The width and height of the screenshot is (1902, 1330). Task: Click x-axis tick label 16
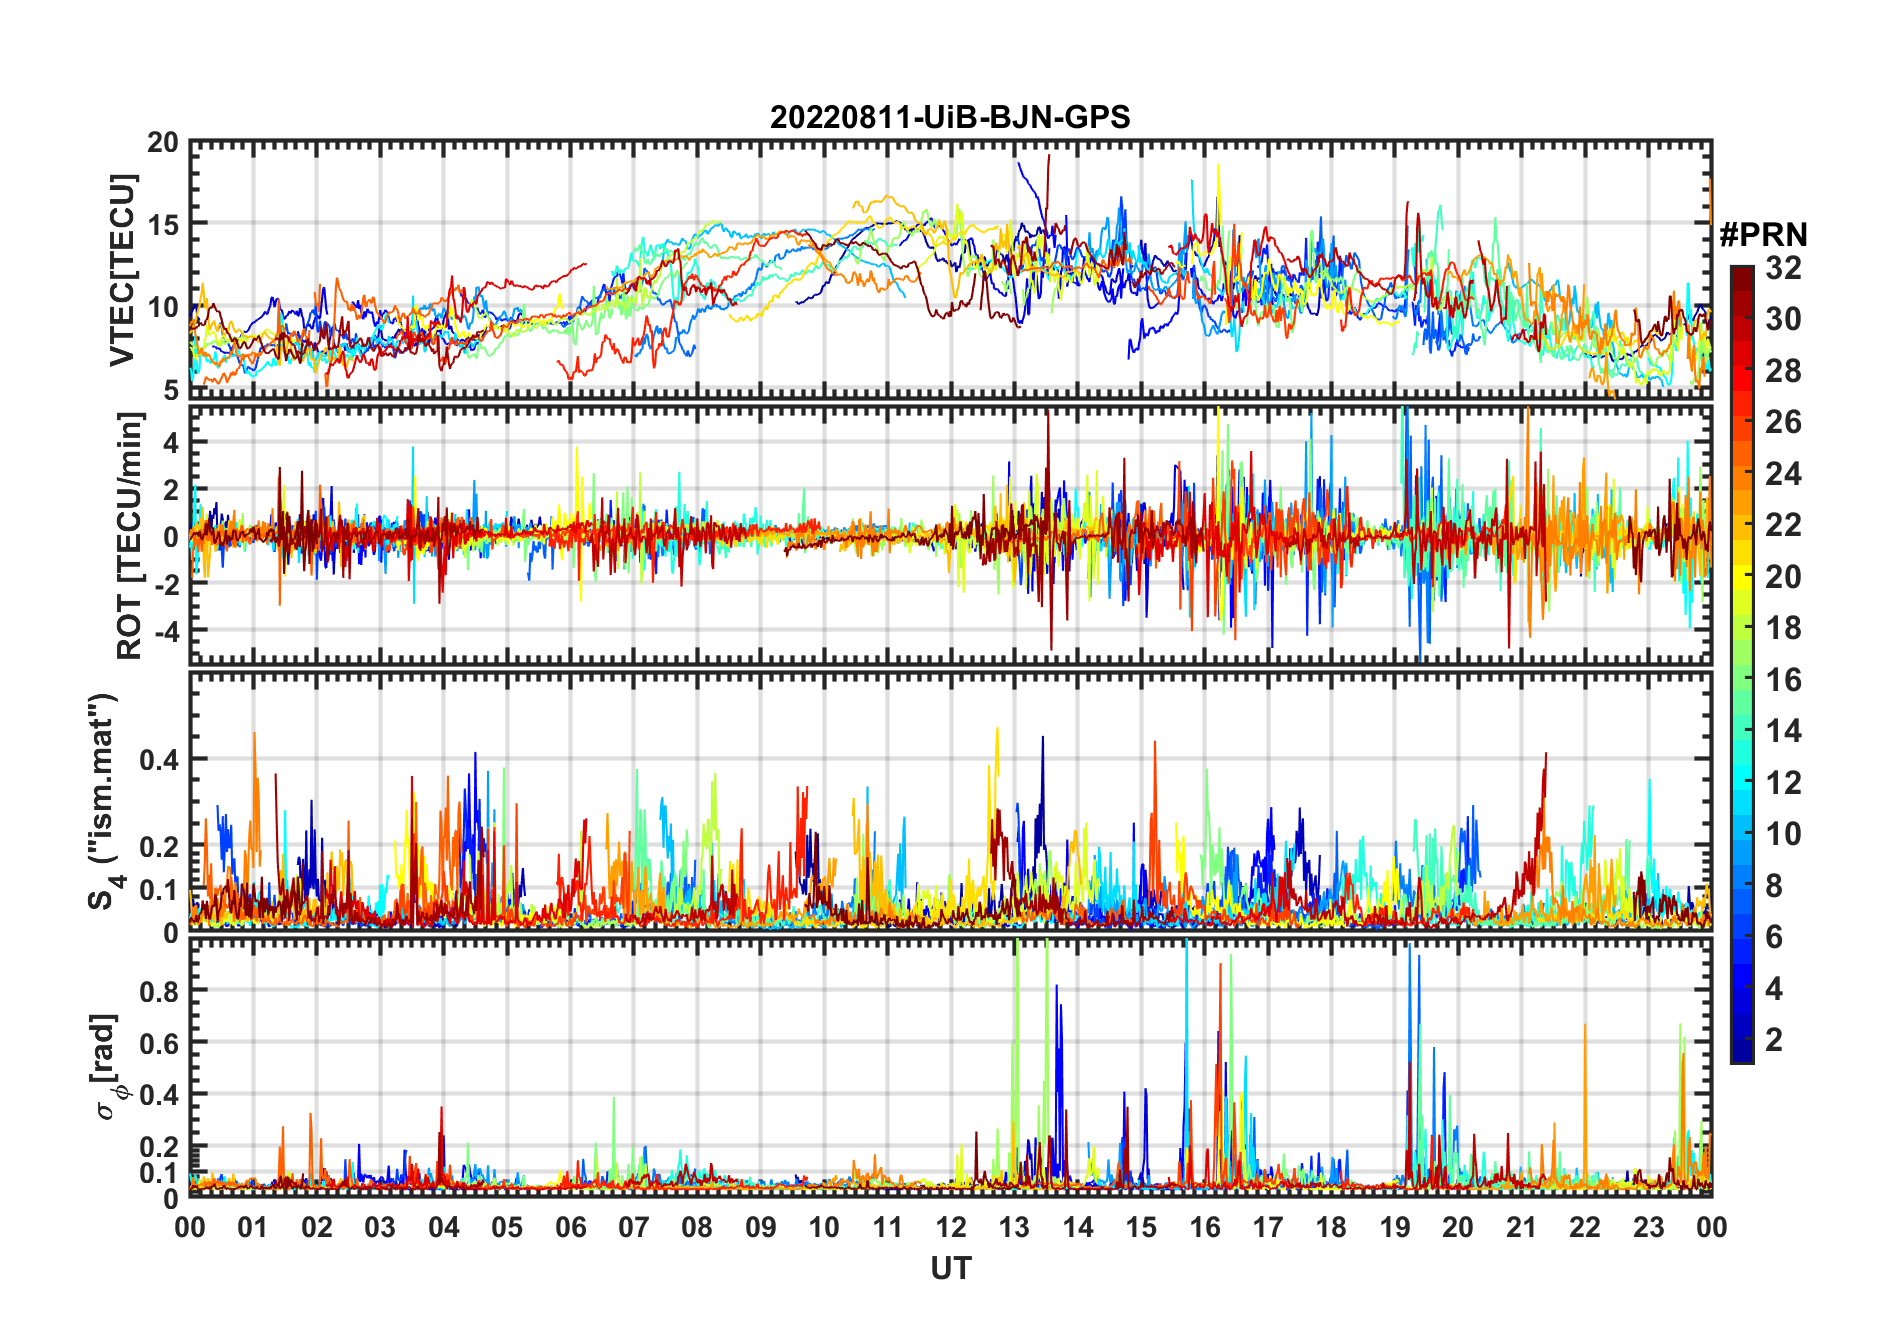click(1205, 1227)
